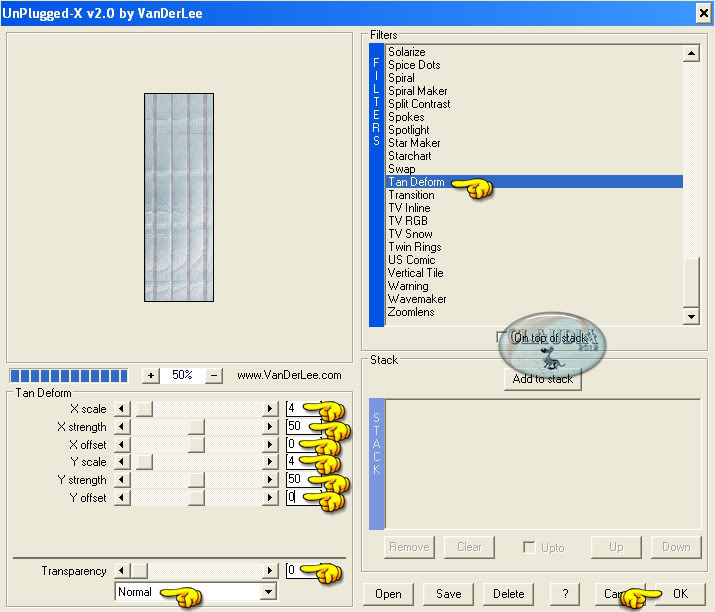The image size is (715, 612).
Task: Click the X scale slider thumb
Action: click(x=145, y=409)
